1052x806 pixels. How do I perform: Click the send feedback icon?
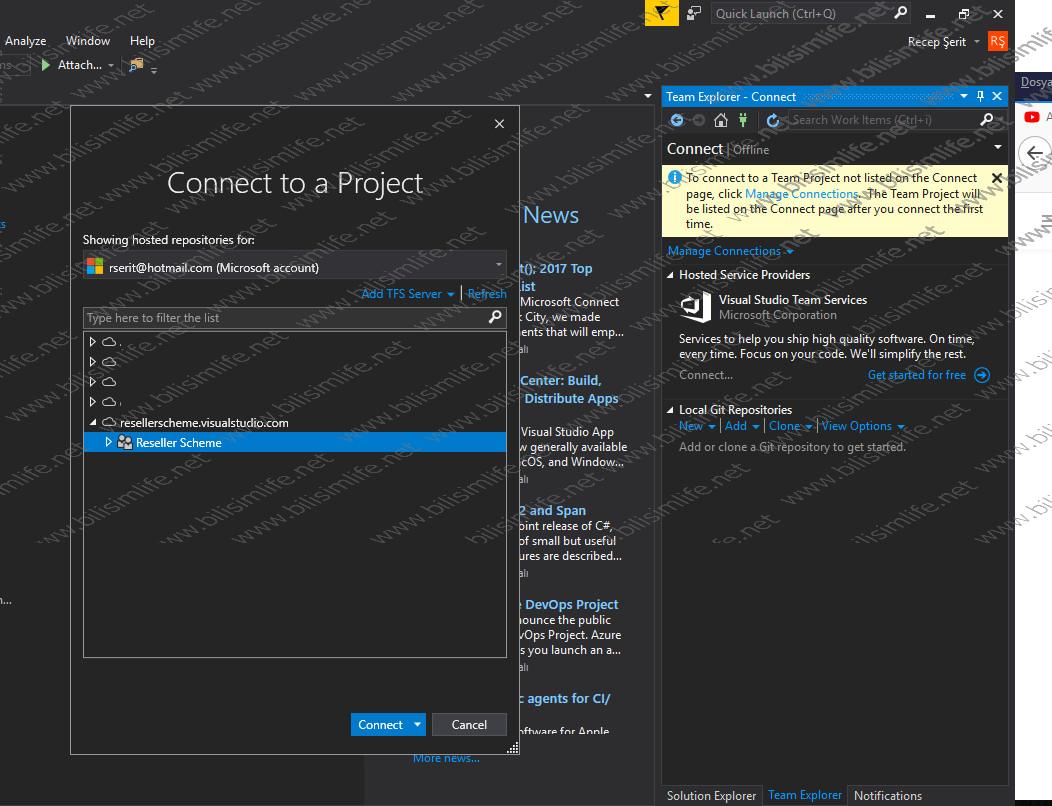click(694, 13)
